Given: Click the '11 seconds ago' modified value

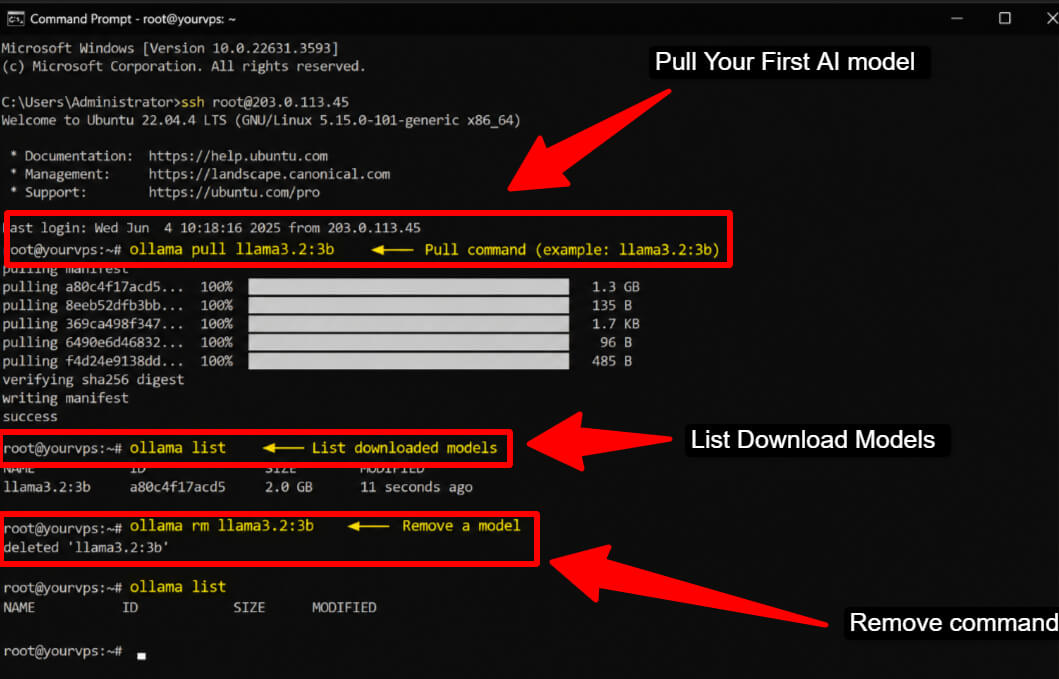Looking at the screenshot, I should click(416, 487).
